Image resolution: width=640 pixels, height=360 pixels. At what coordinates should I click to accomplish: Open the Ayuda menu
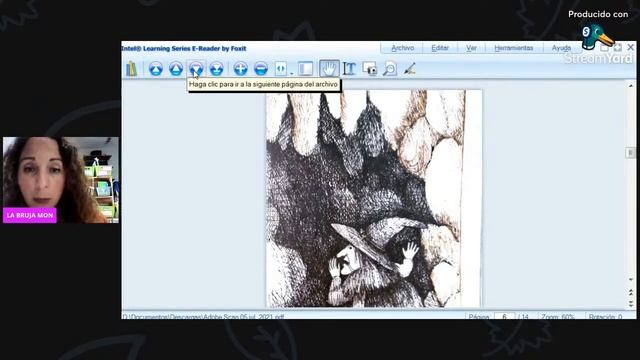561,48
